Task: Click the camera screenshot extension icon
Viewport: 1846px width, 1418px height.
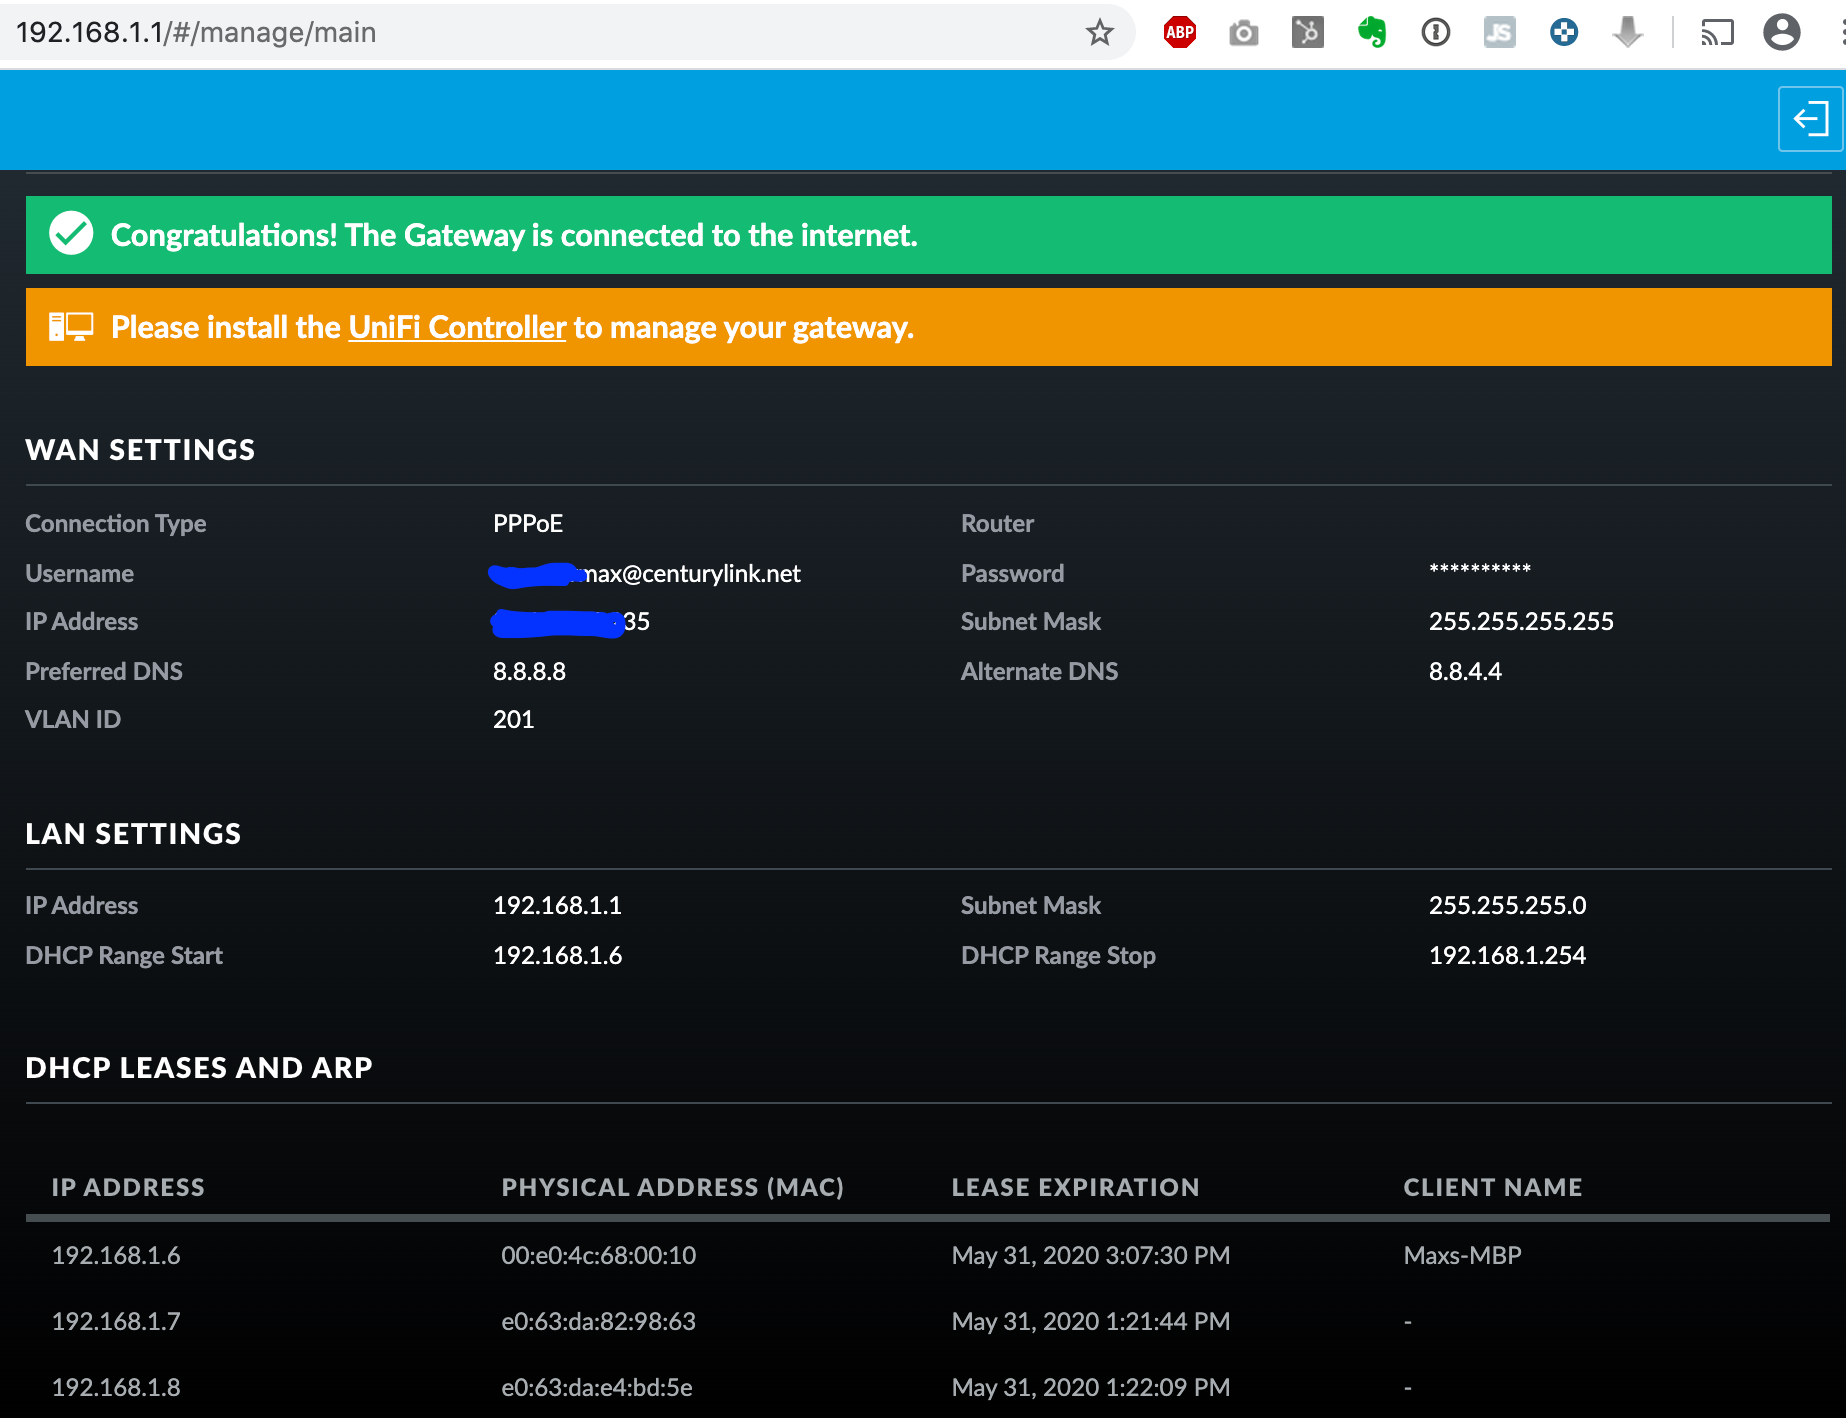Action: point(1243,33)
